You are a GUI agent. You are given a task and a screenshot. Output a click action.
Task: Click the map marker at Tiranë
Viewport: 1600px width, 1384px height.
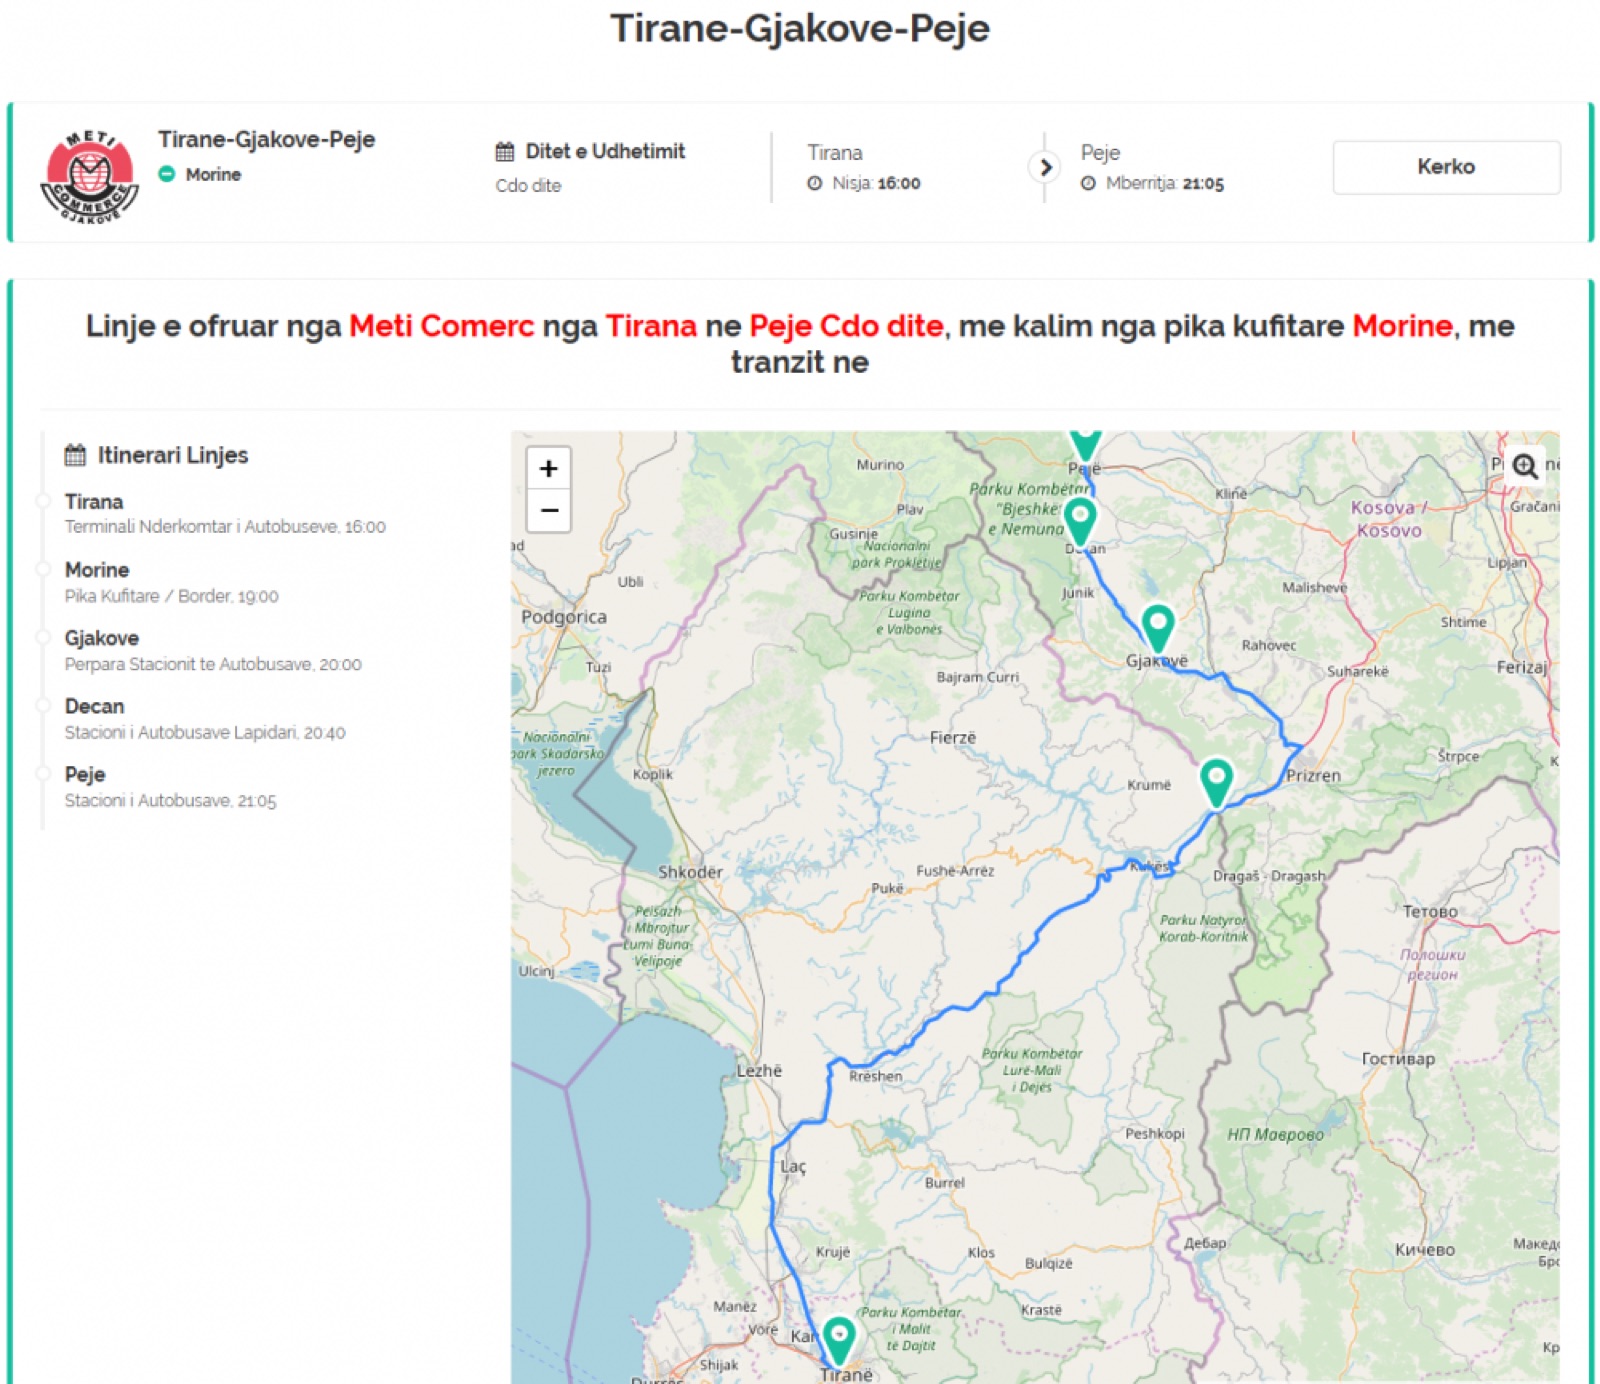coord(839,1340)
